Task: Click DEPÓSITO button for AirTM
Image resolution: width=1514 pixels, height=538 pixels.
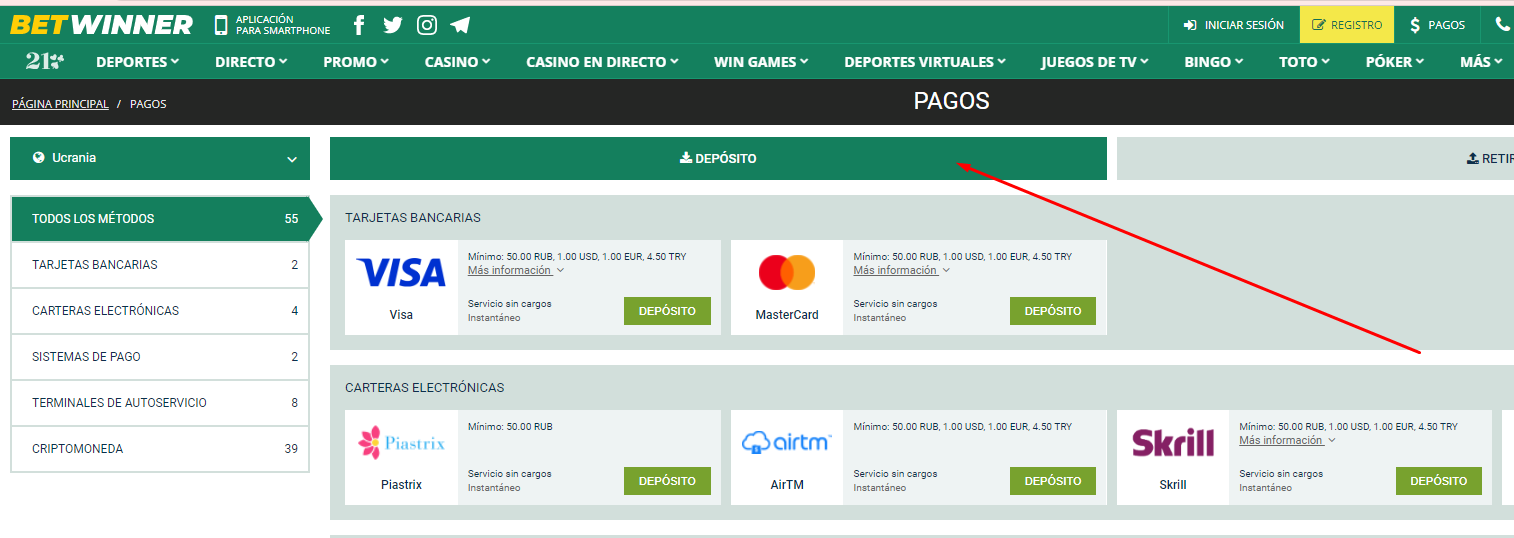Action: coord(1053,481)
